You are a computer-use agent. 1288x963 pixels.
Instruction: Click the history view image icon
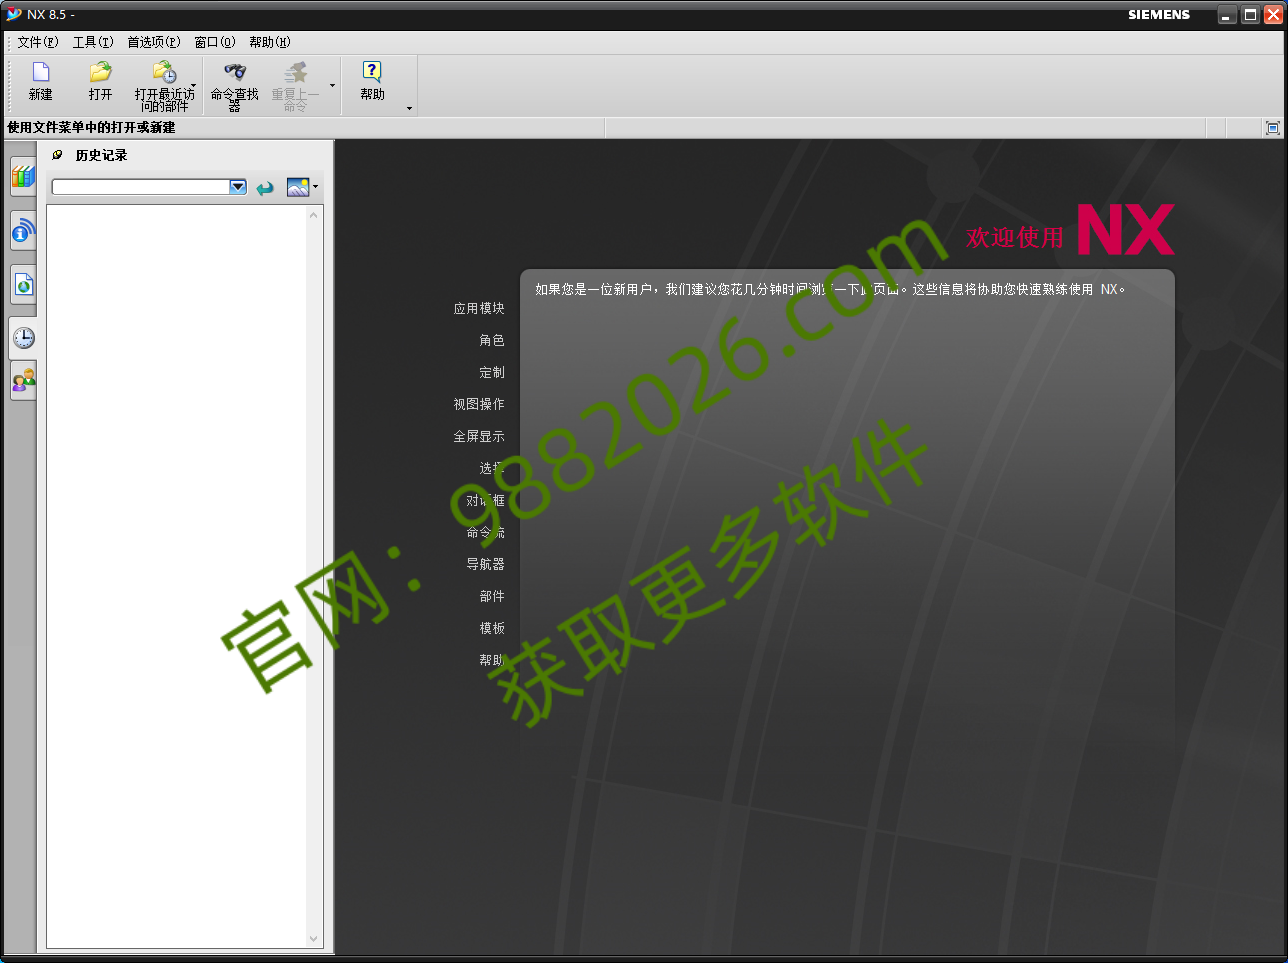(298, 187)
